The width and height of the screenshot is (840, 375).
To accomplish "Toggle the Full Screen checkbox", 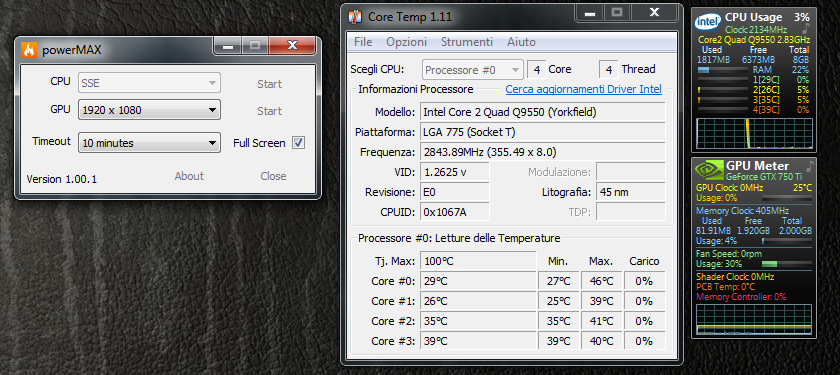I will tap(298, 143).
